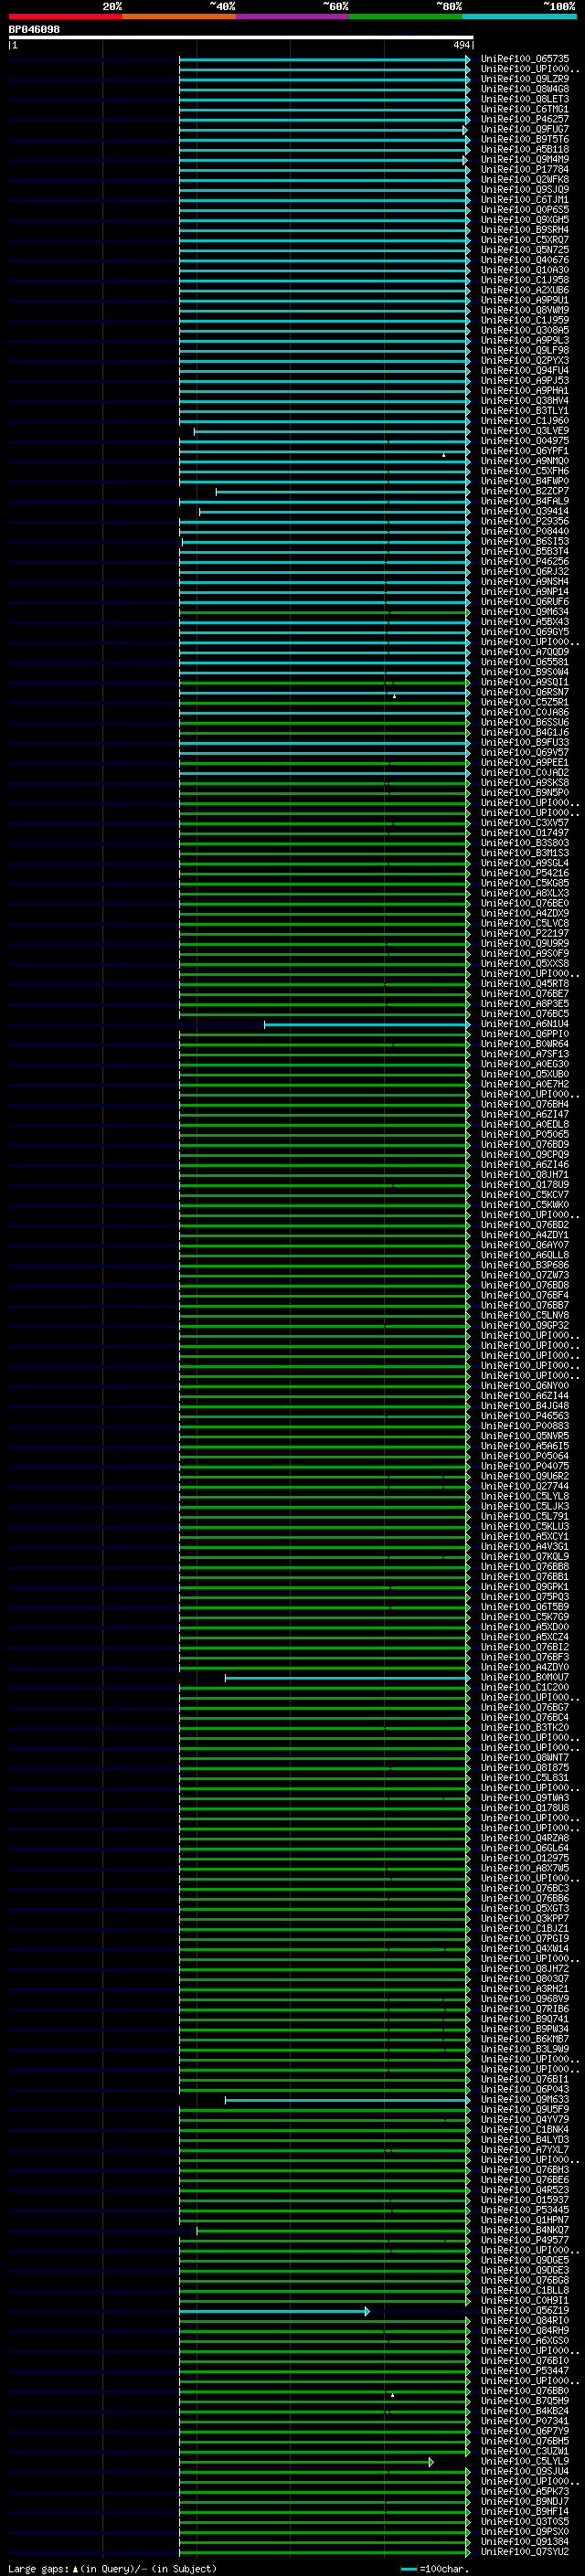Select label UniRef100_Q39414
This screenshot has width=585, height=2576.
tap(524, 511)
